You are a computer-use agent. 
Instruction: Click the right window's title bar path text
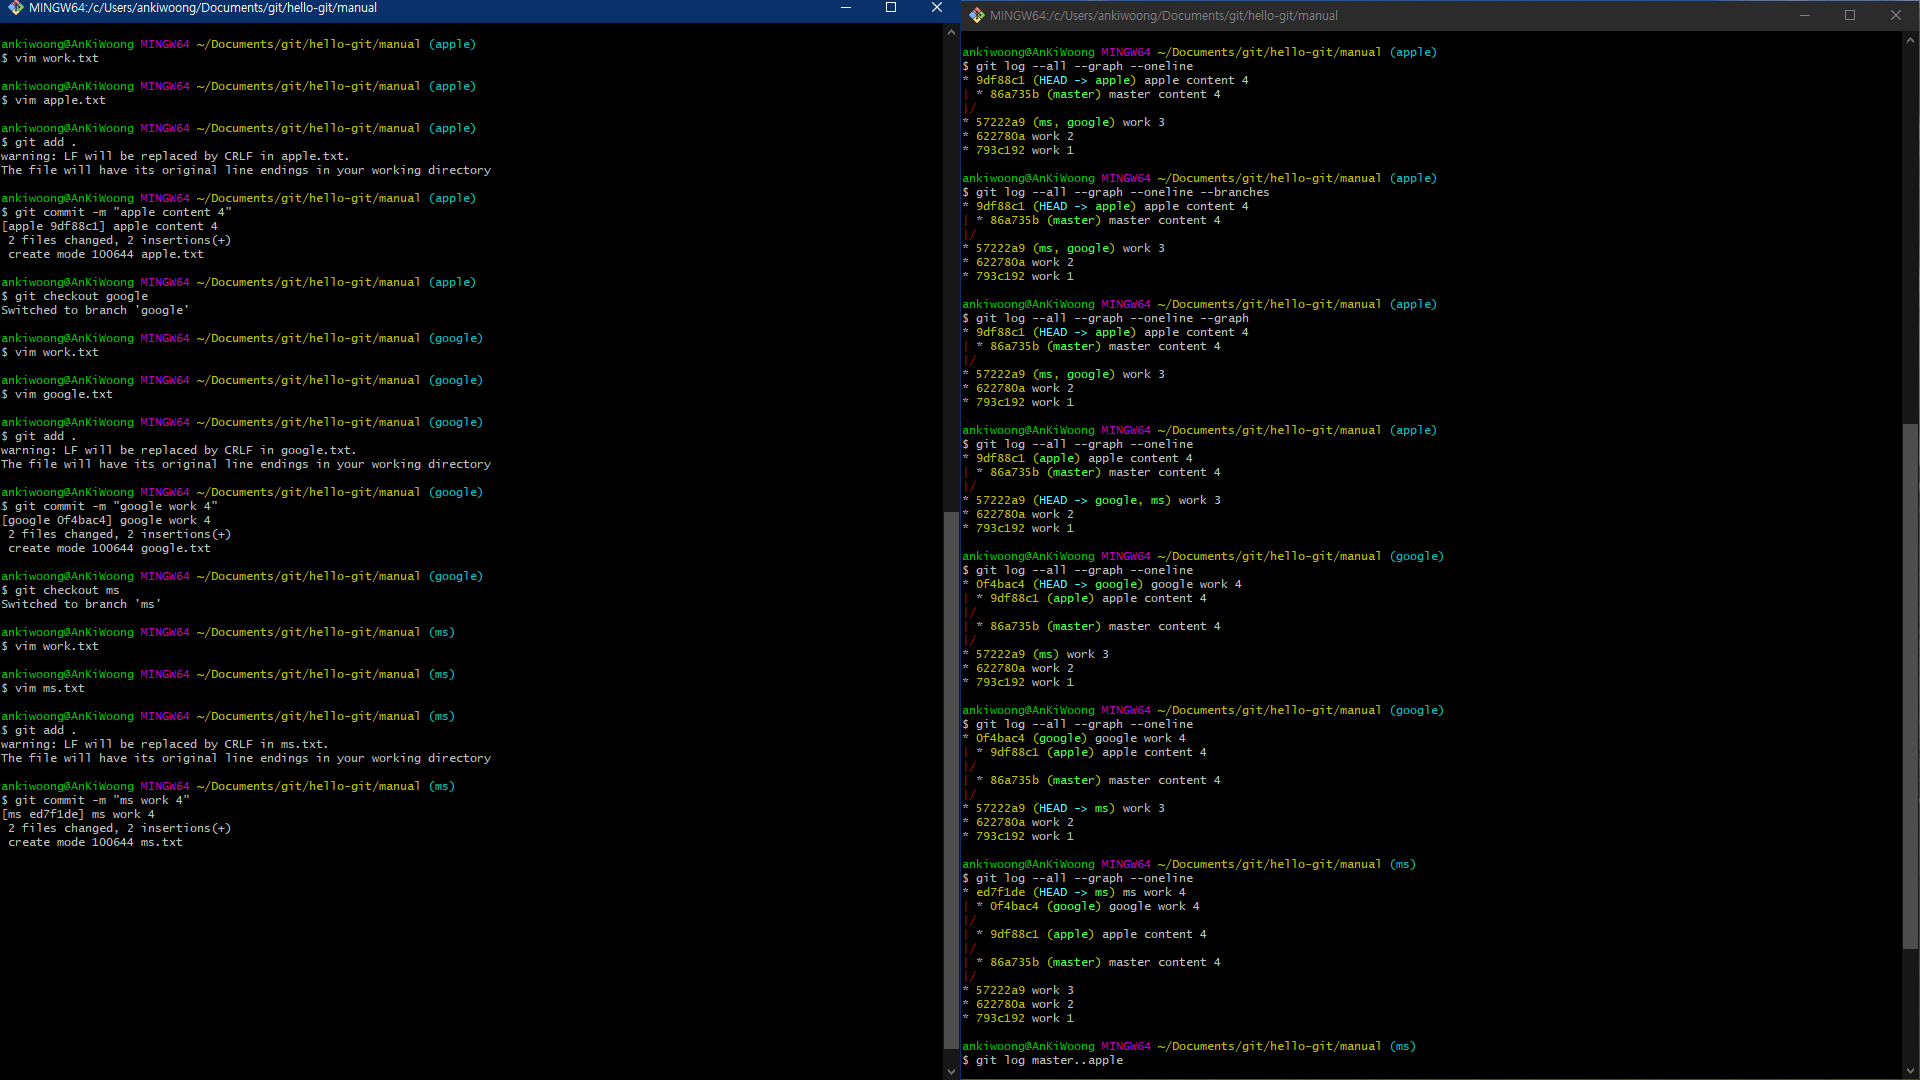(x=1163, y=15)
